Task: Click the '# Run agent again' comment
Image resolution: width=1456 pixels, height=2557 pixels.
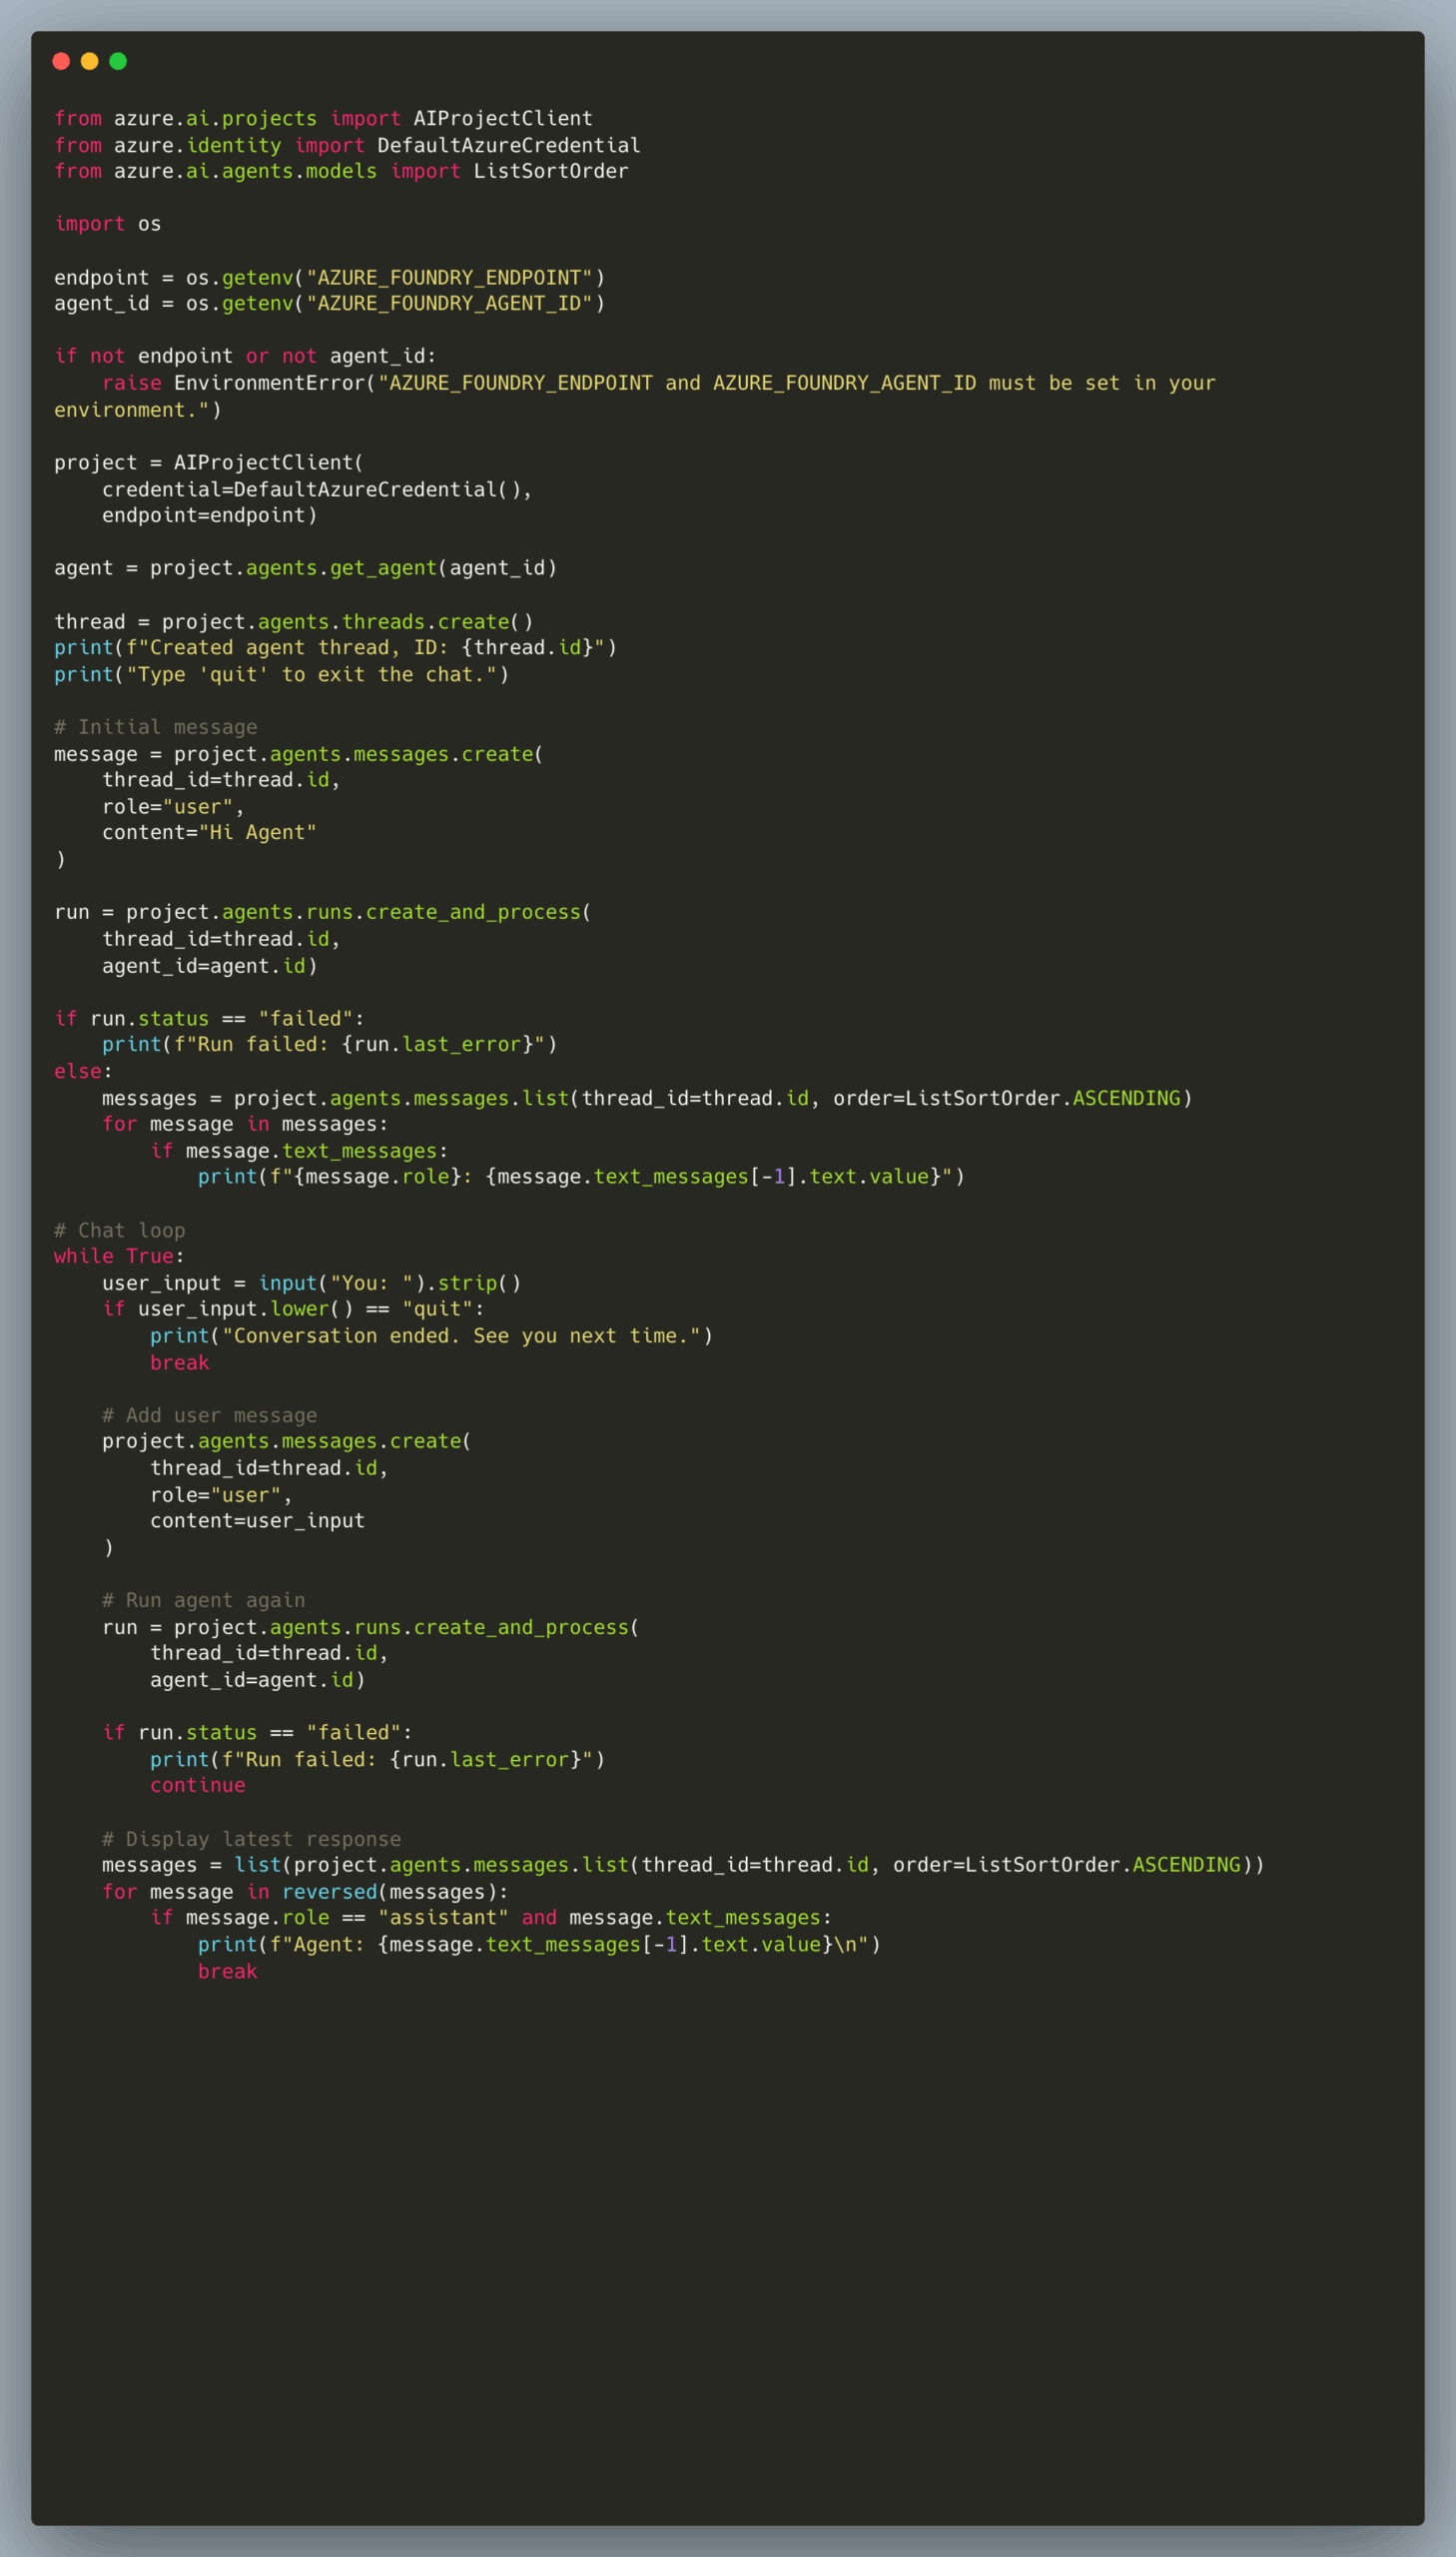Action: click(x=203, y=1600)
